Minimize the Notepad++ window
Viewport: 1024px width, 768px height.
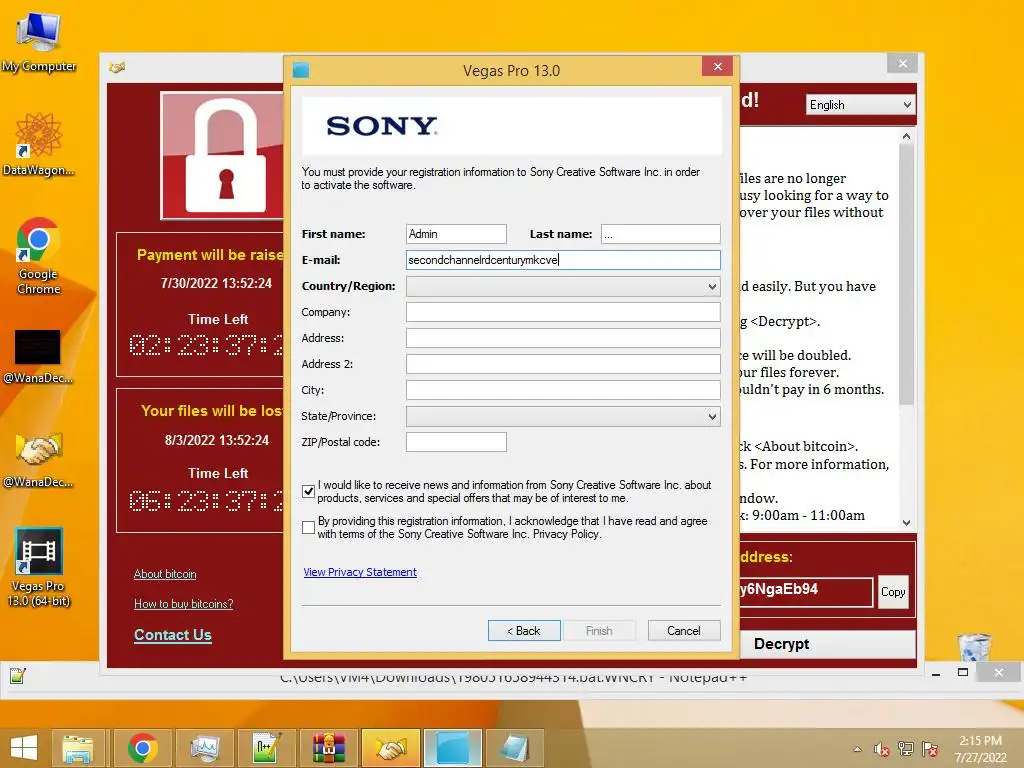(x=936, y=673)
